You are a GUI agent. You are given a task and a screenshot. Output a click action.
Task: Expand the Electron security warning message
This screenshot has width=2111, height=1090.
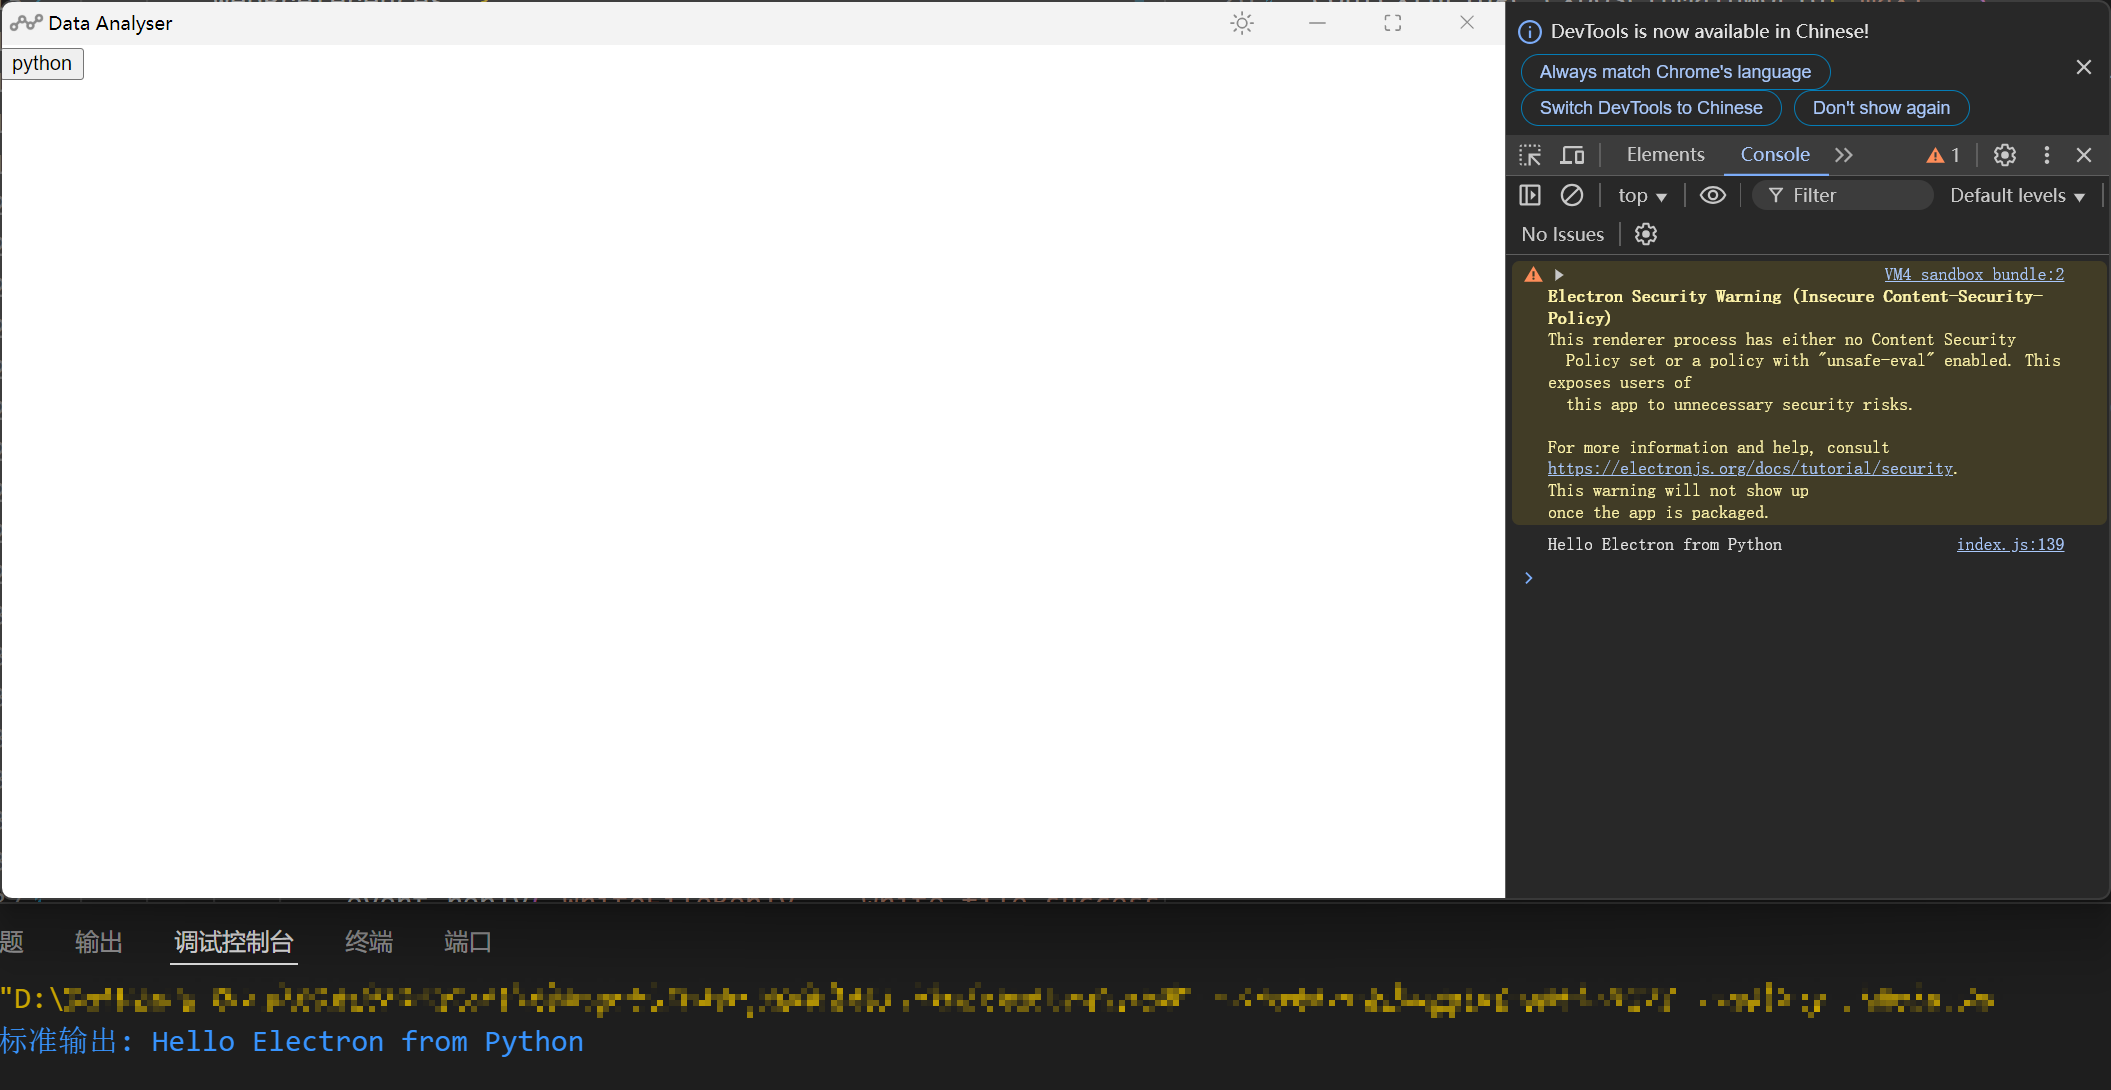point(1558,274)
